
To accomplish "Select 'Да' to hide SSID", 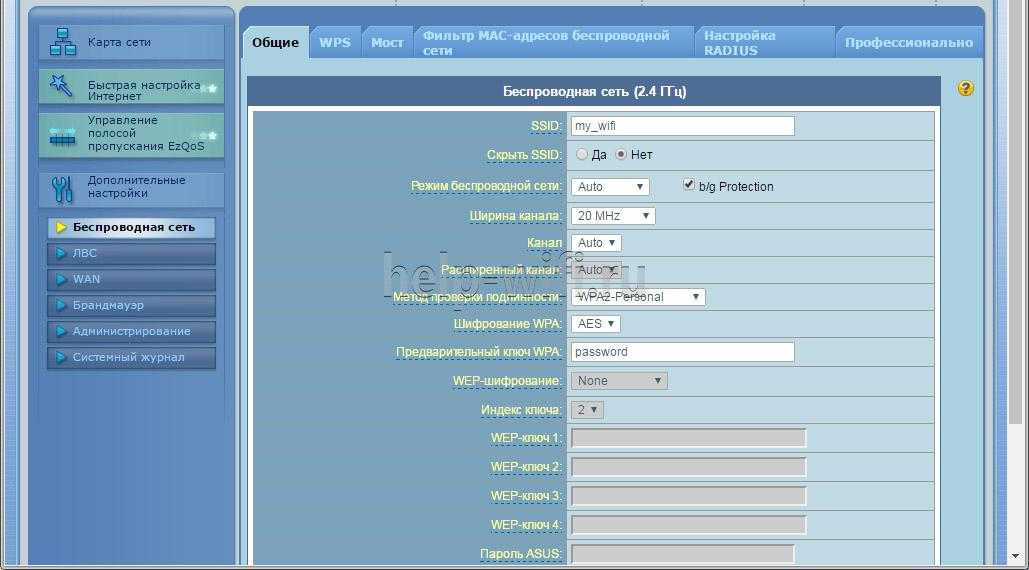I will [x=582, y=155].
